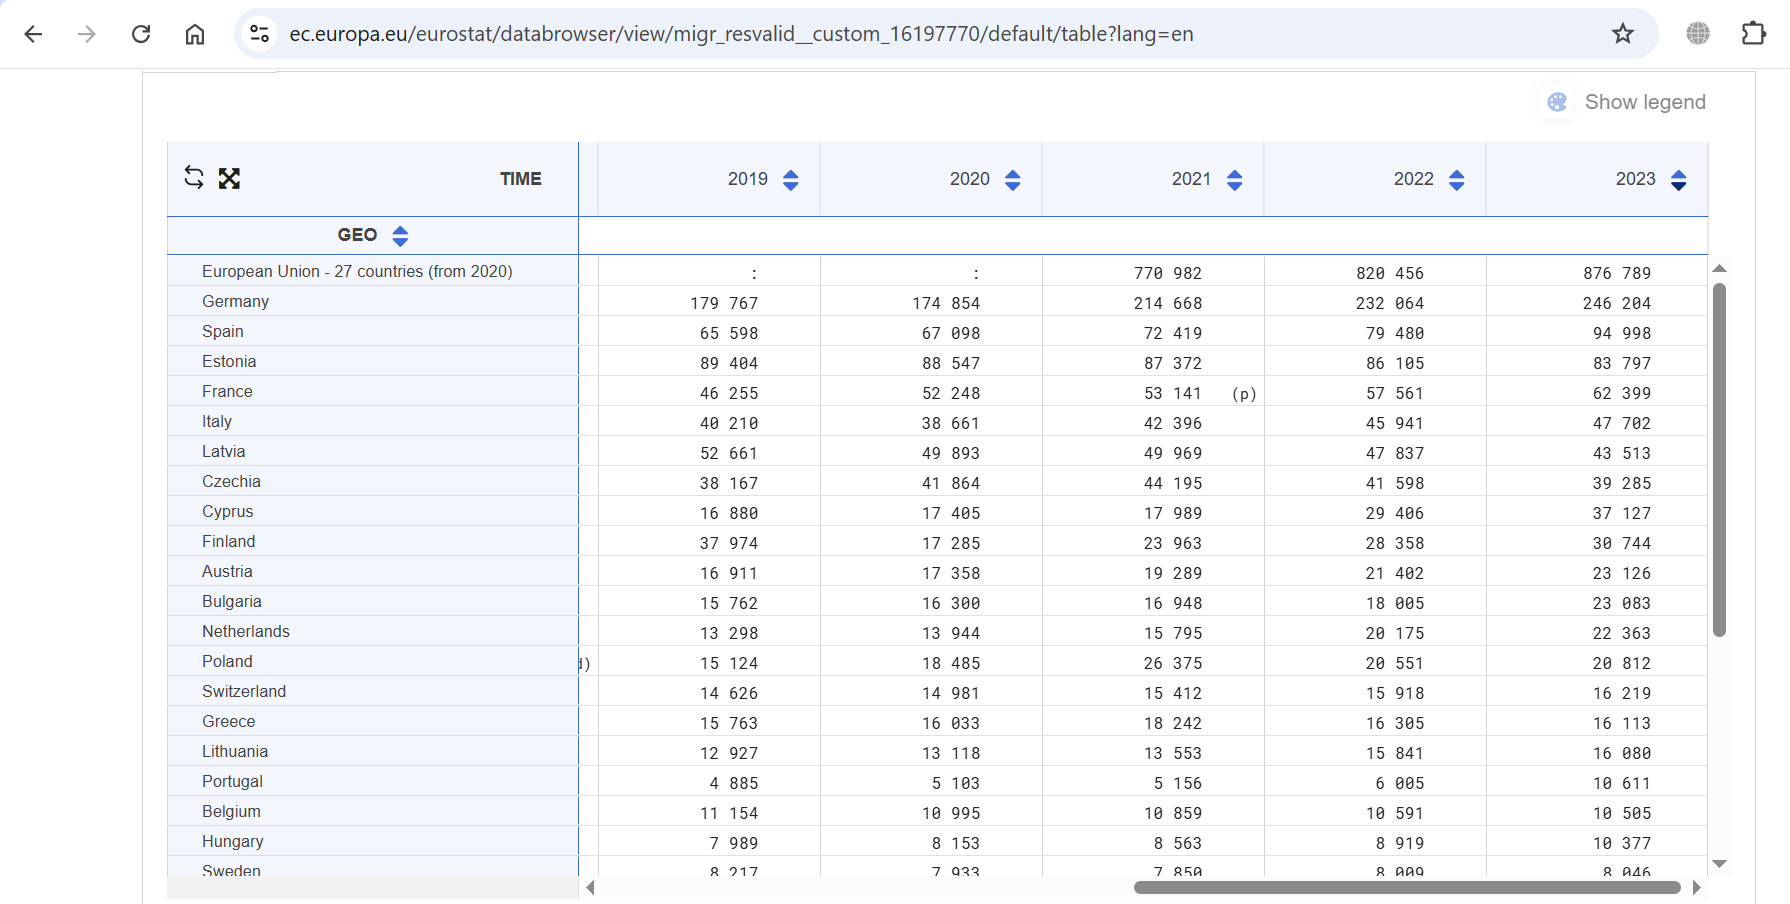Go back to the previous page
The image size is (1790, 904).
pyautogui.click(x=33, y=34)
